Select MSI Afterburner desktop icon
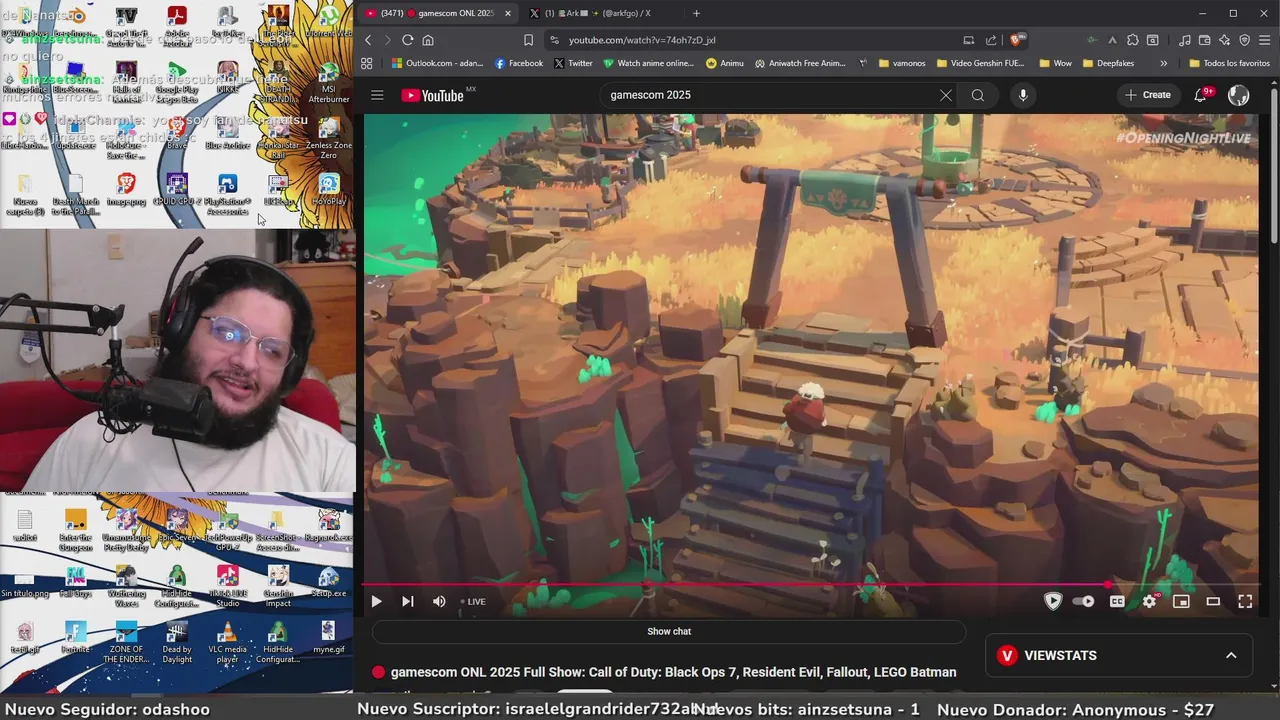The height and width of the screenshot is (720, 1280). 328,84
